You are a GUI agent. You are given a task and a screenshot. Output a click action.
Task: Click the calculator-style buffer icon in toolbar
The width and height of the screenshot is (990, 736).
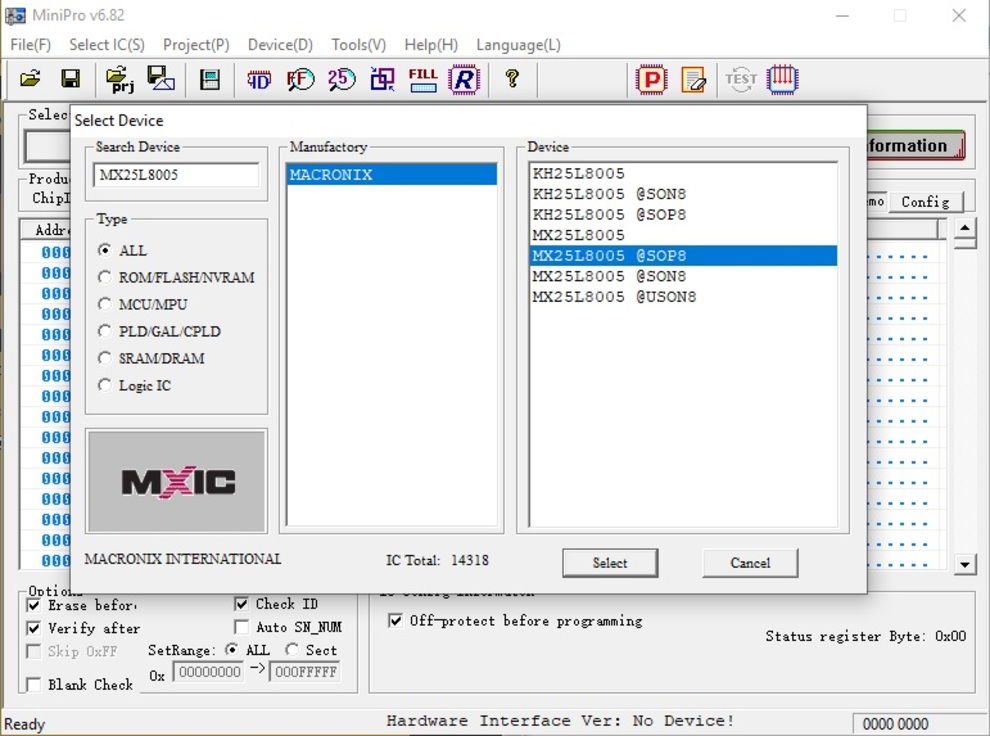click(x=210, y=80)
